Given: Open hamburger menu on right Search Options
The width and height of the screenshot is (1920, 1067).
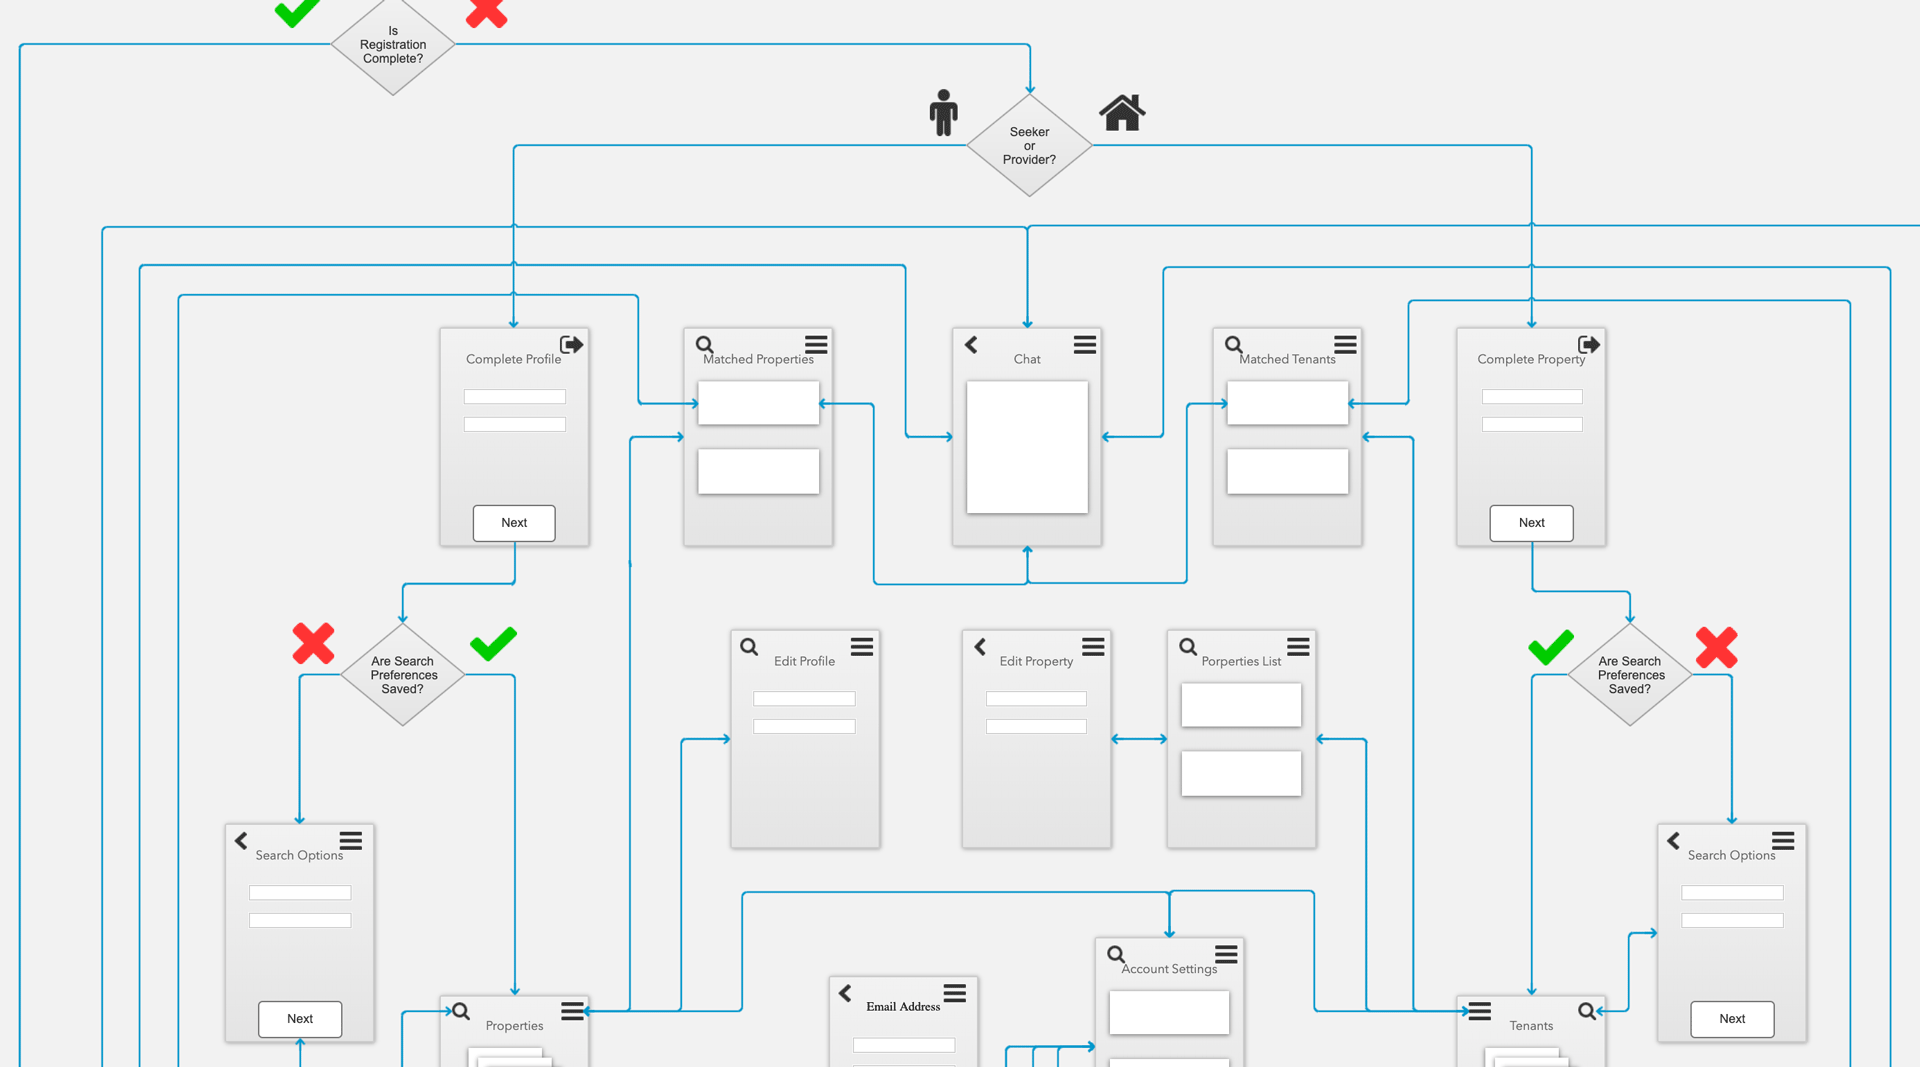Looking at the screenshot, I should pos(1783,841).
